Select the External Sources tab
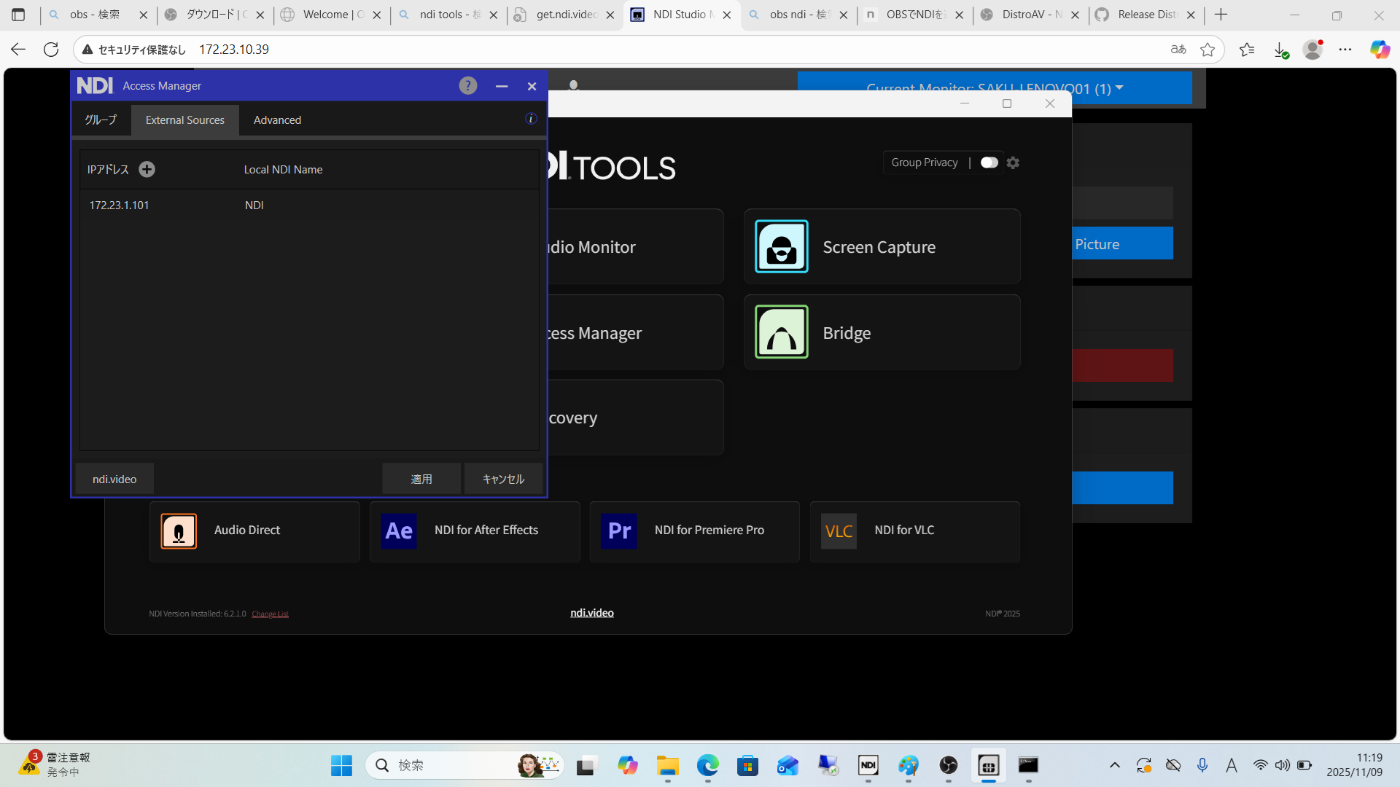Screen dimensions: 1400x787 pos(185,120)
